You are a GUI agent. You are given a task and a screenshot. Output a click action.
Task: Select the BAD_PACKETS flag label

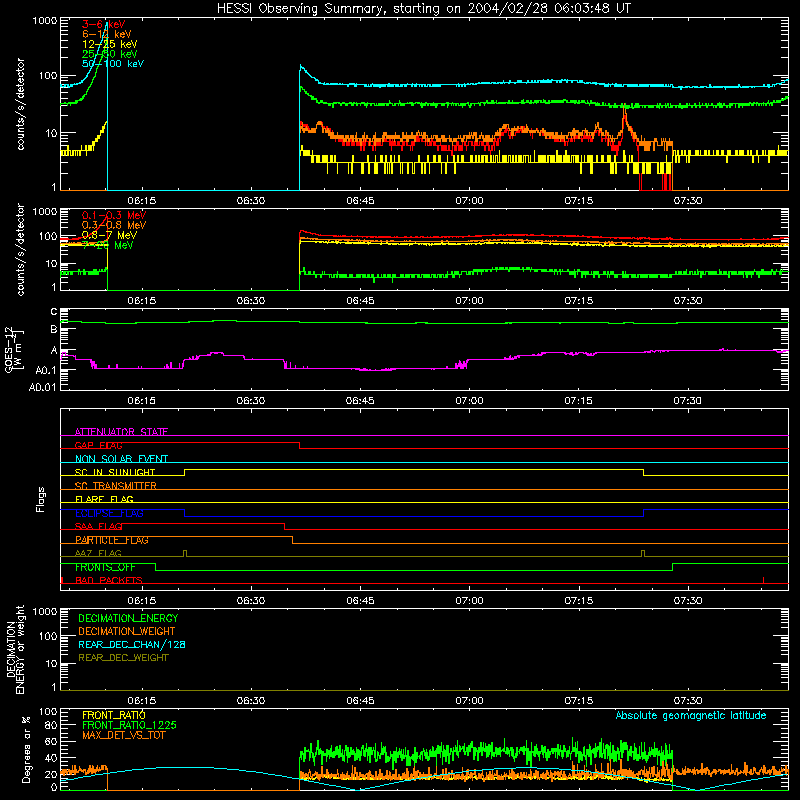pyautogui.click(x=109, y=581)
